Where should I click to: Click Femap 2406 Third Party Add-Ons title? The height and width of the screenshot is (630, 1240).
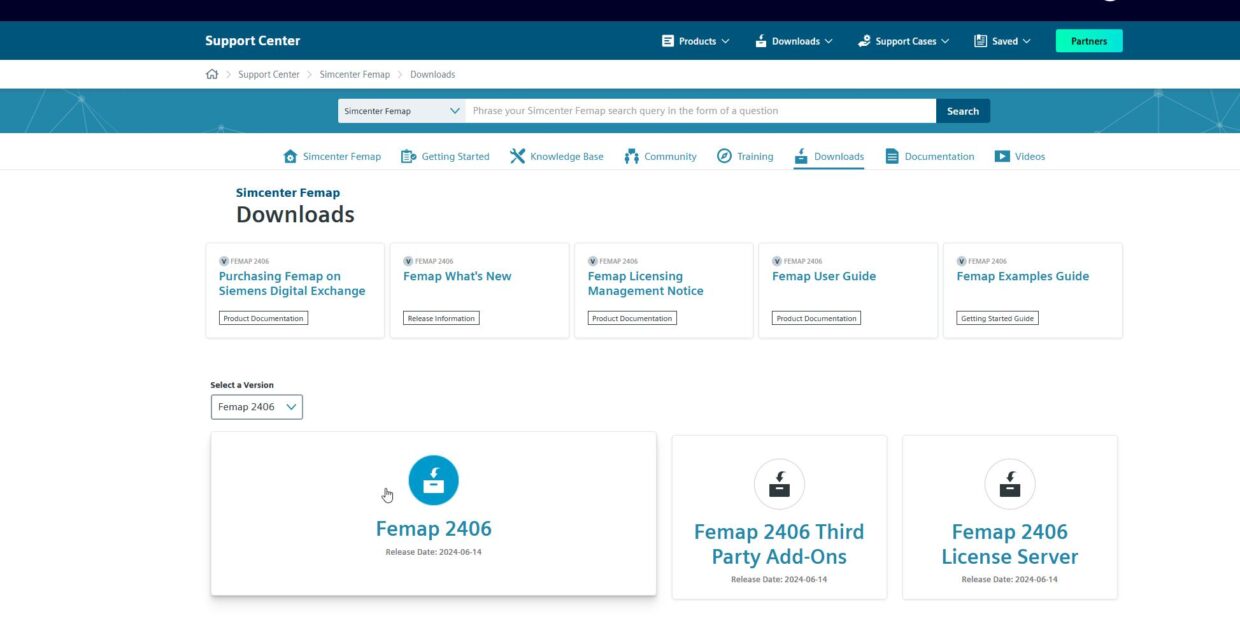point(779,544)
